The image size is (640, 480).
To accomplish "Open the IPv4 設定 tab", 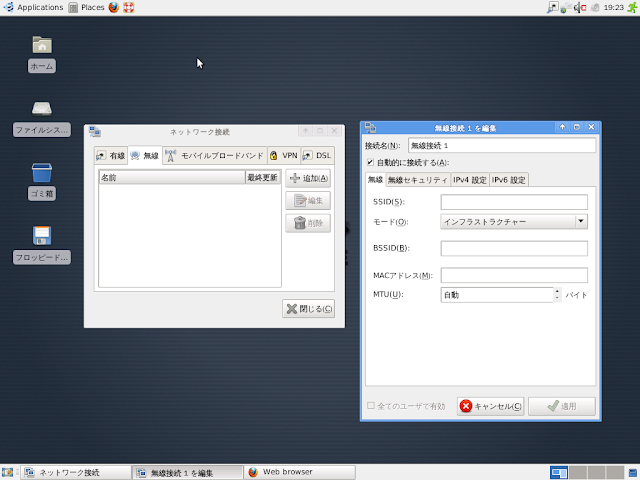I will (x=470, y=180).
